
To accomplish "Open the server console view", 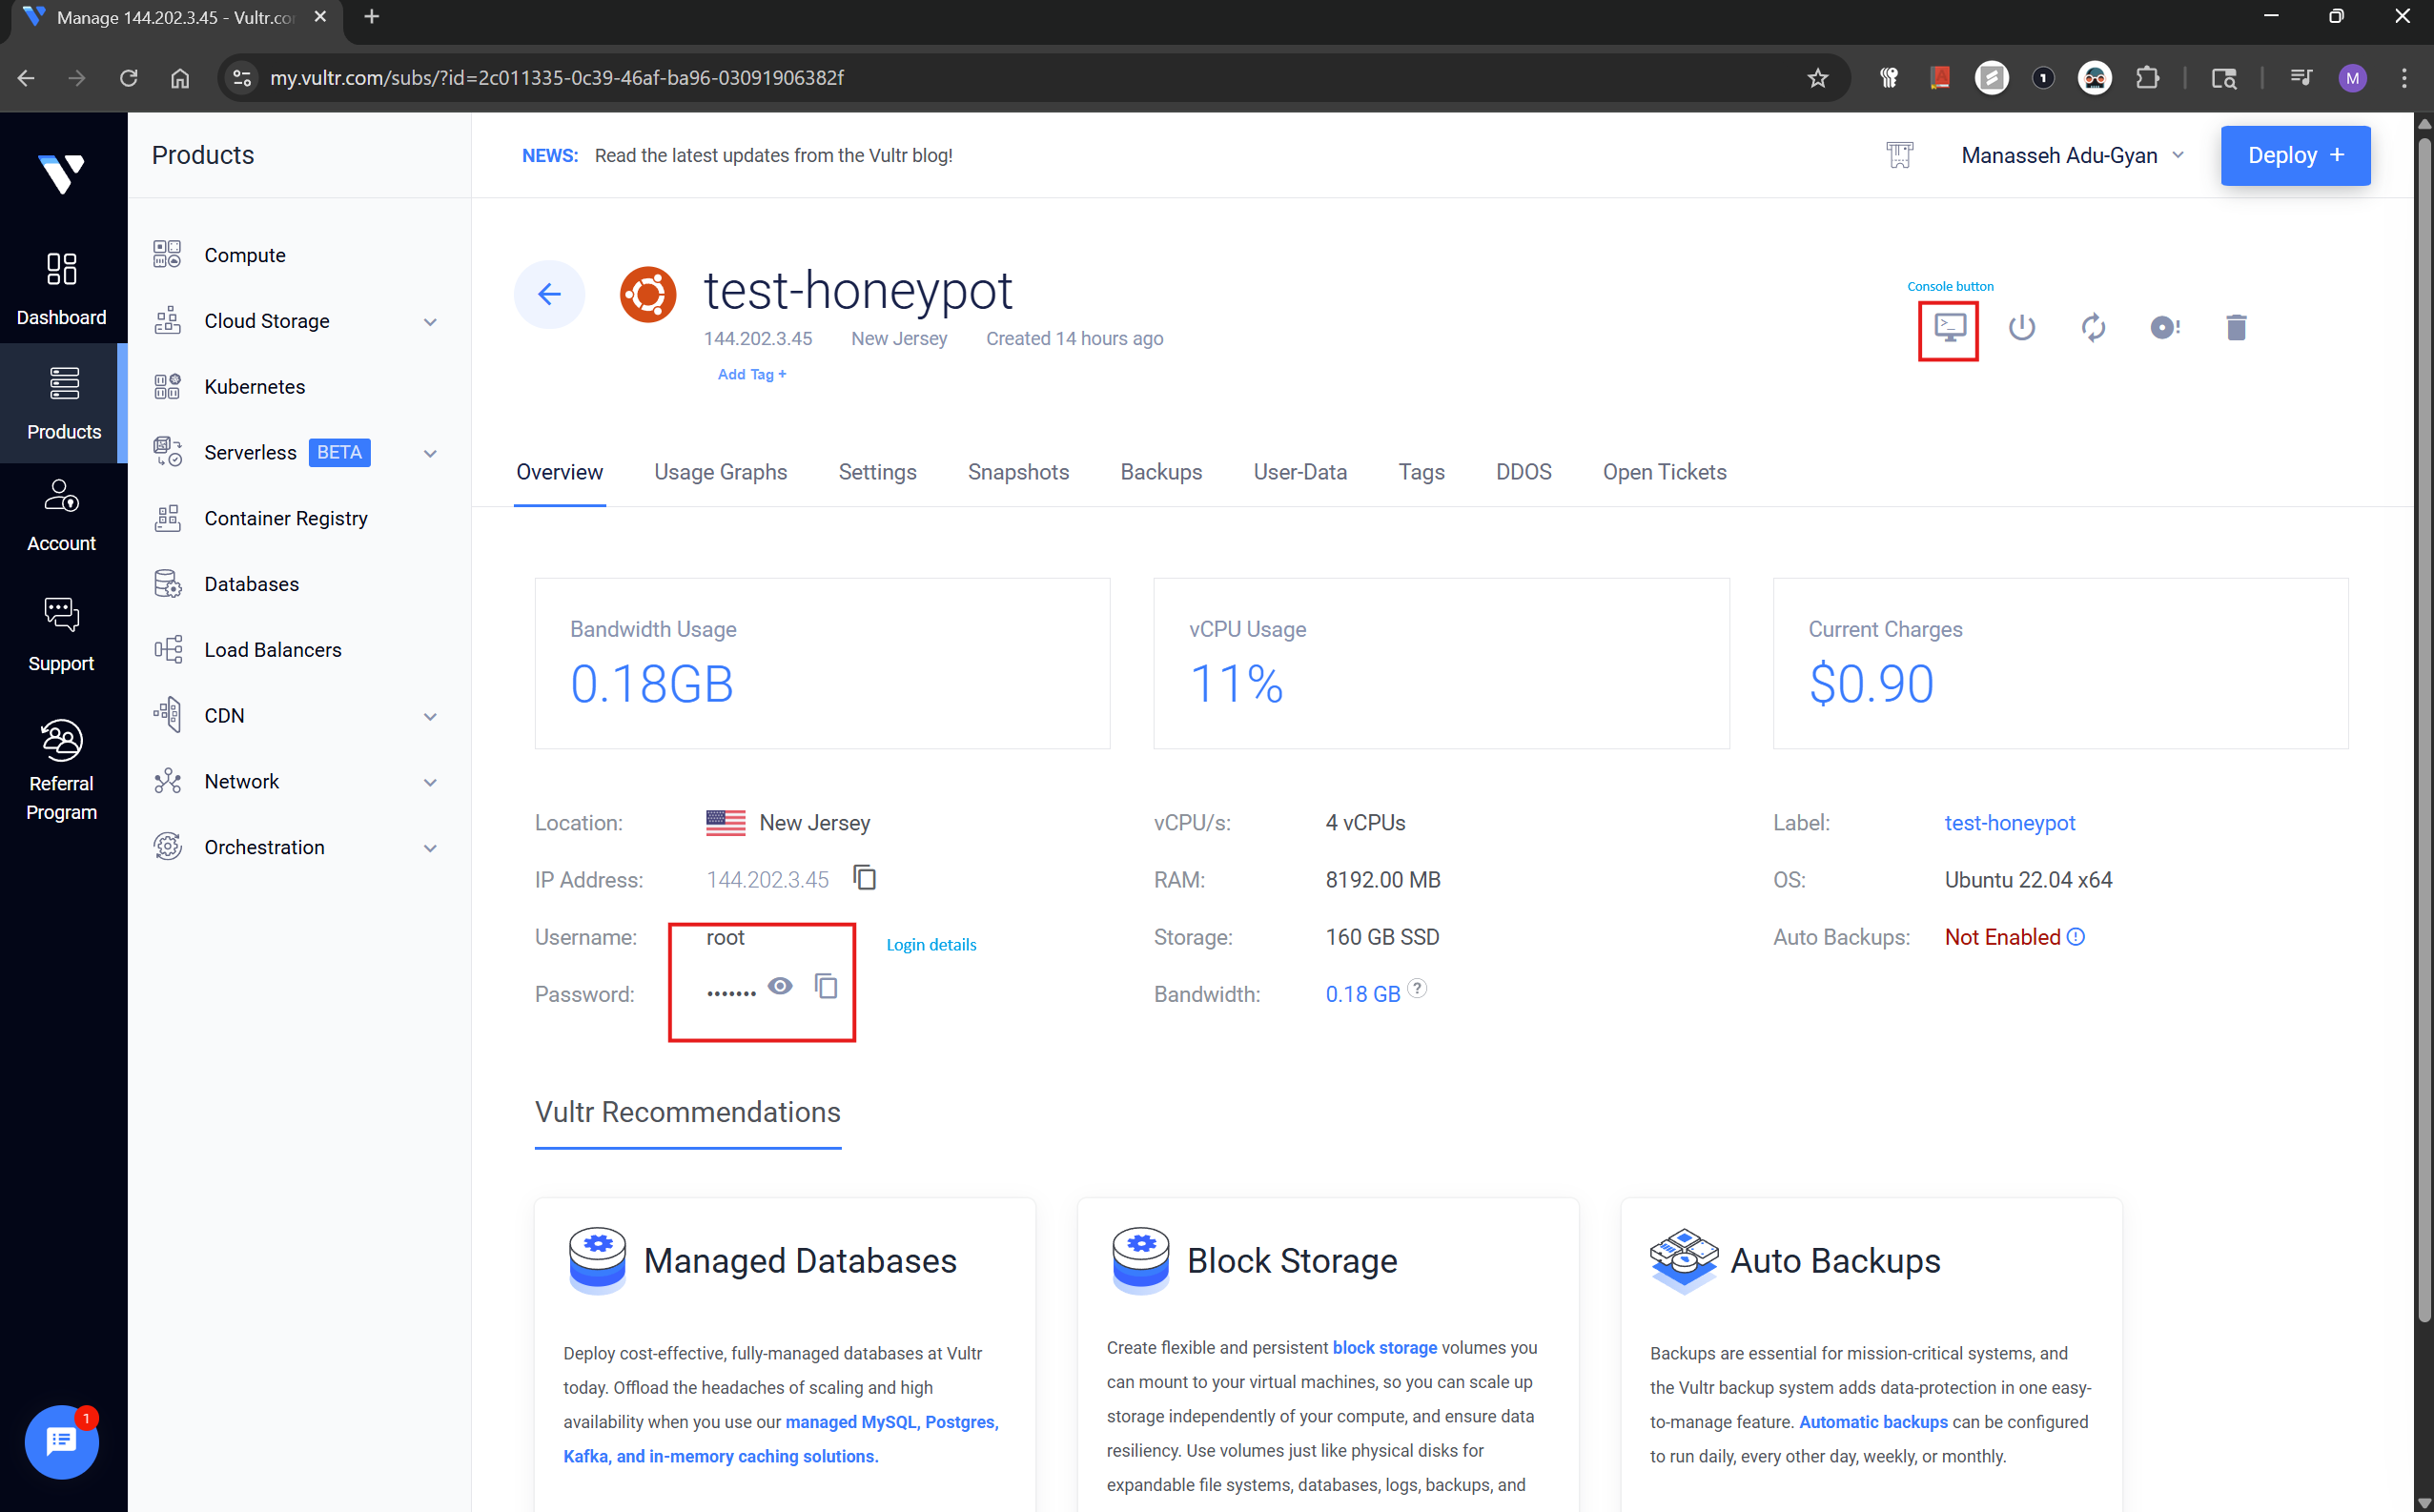I will [x=1949, y=327].
